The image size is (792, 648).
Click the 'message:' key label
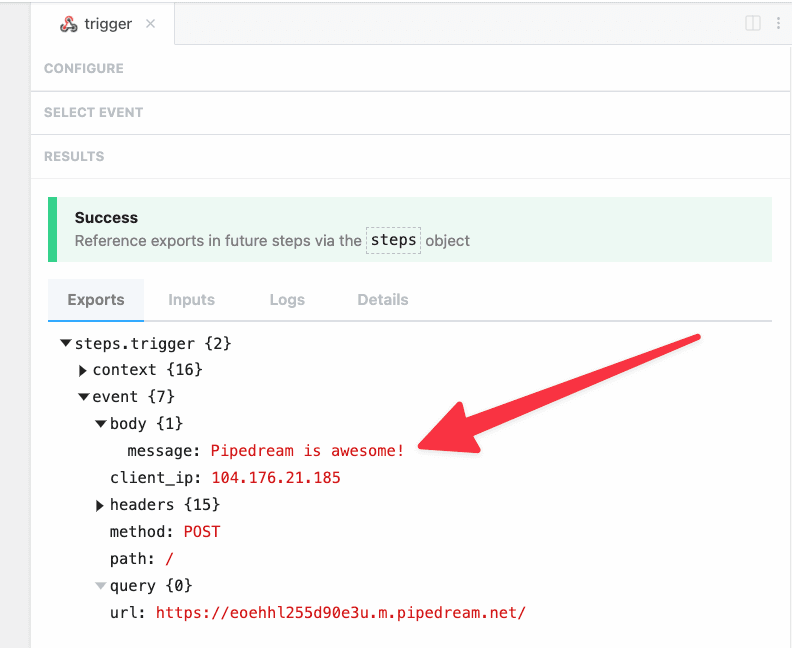(164, 451)
